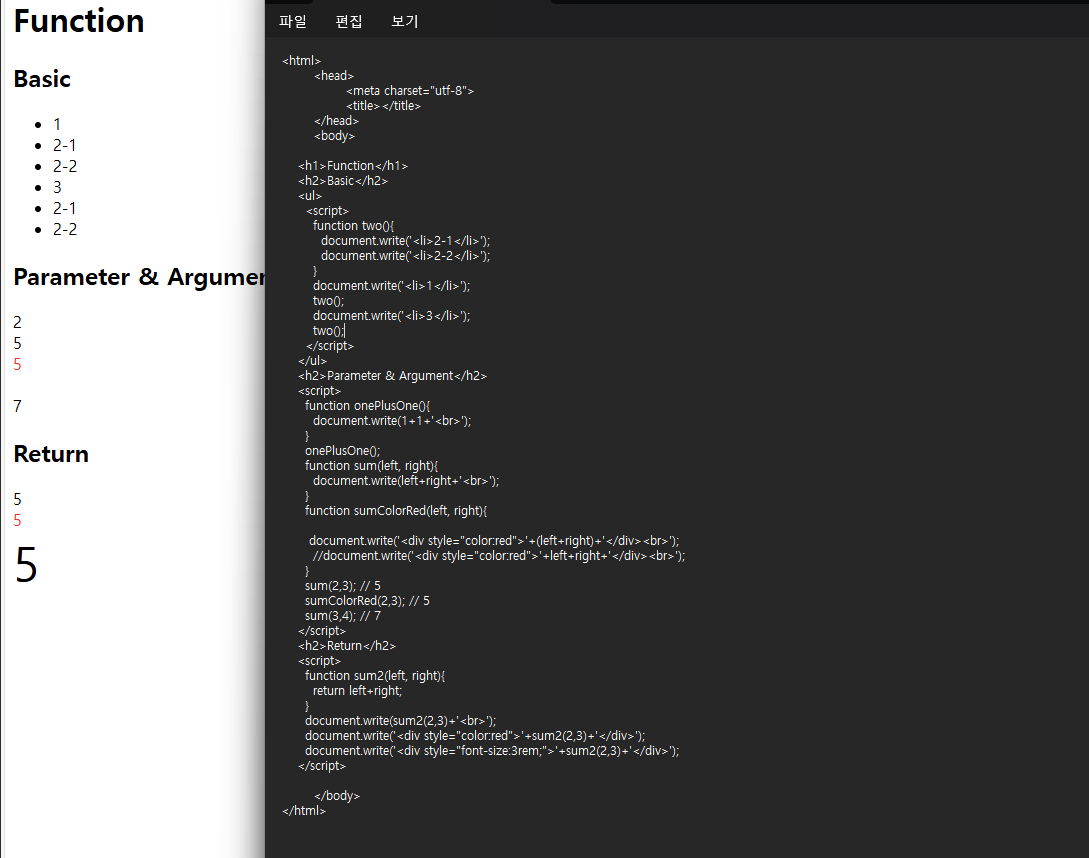Open the 보기 menu
Screen dimensions: 1089x858
tap(405, 22)
